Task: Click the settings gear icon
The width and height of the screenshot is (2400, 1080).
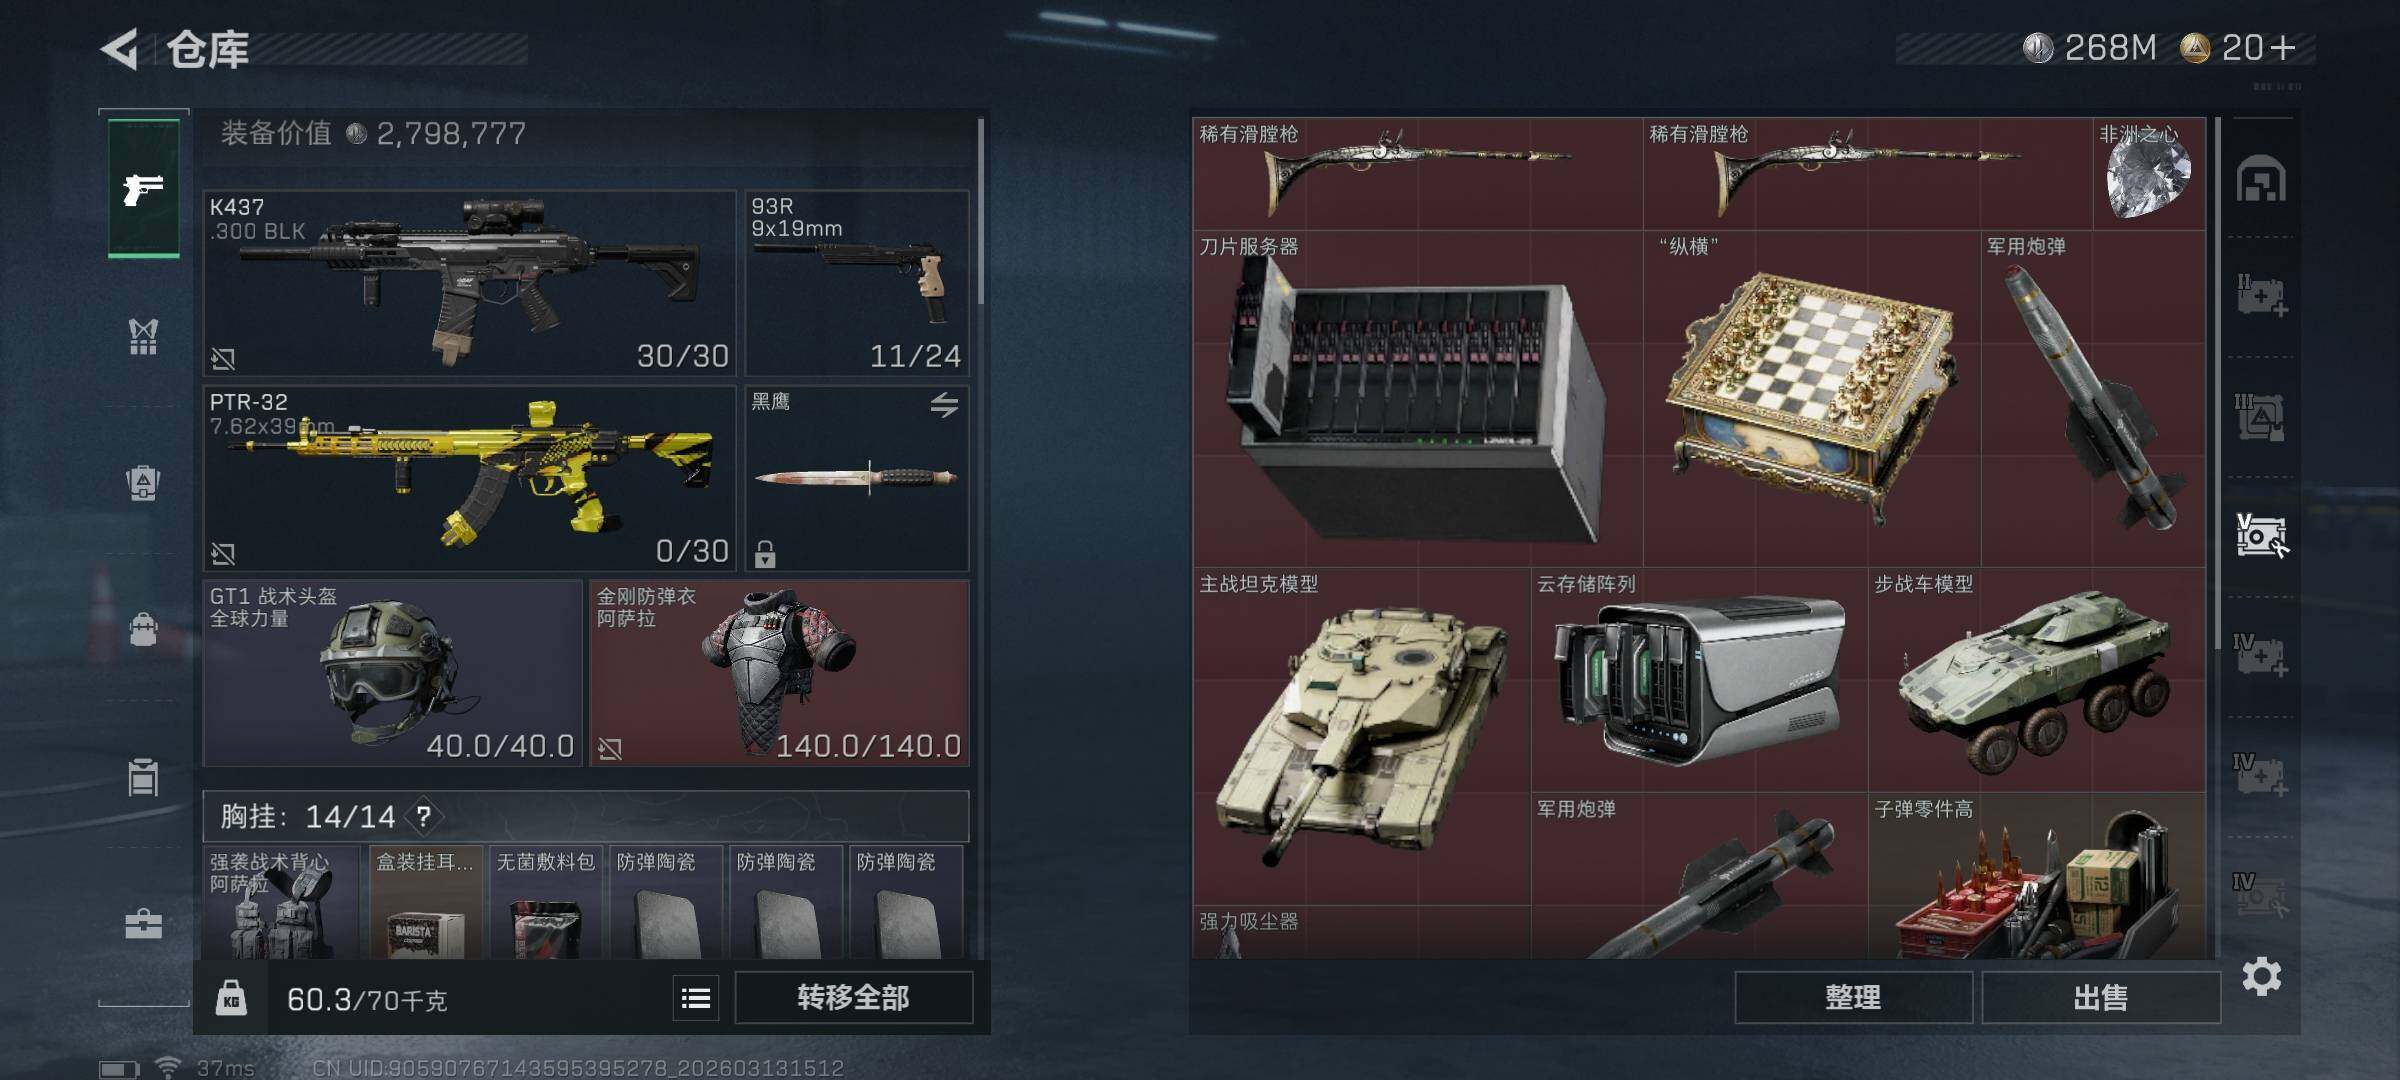Action: pos(2261,976)
